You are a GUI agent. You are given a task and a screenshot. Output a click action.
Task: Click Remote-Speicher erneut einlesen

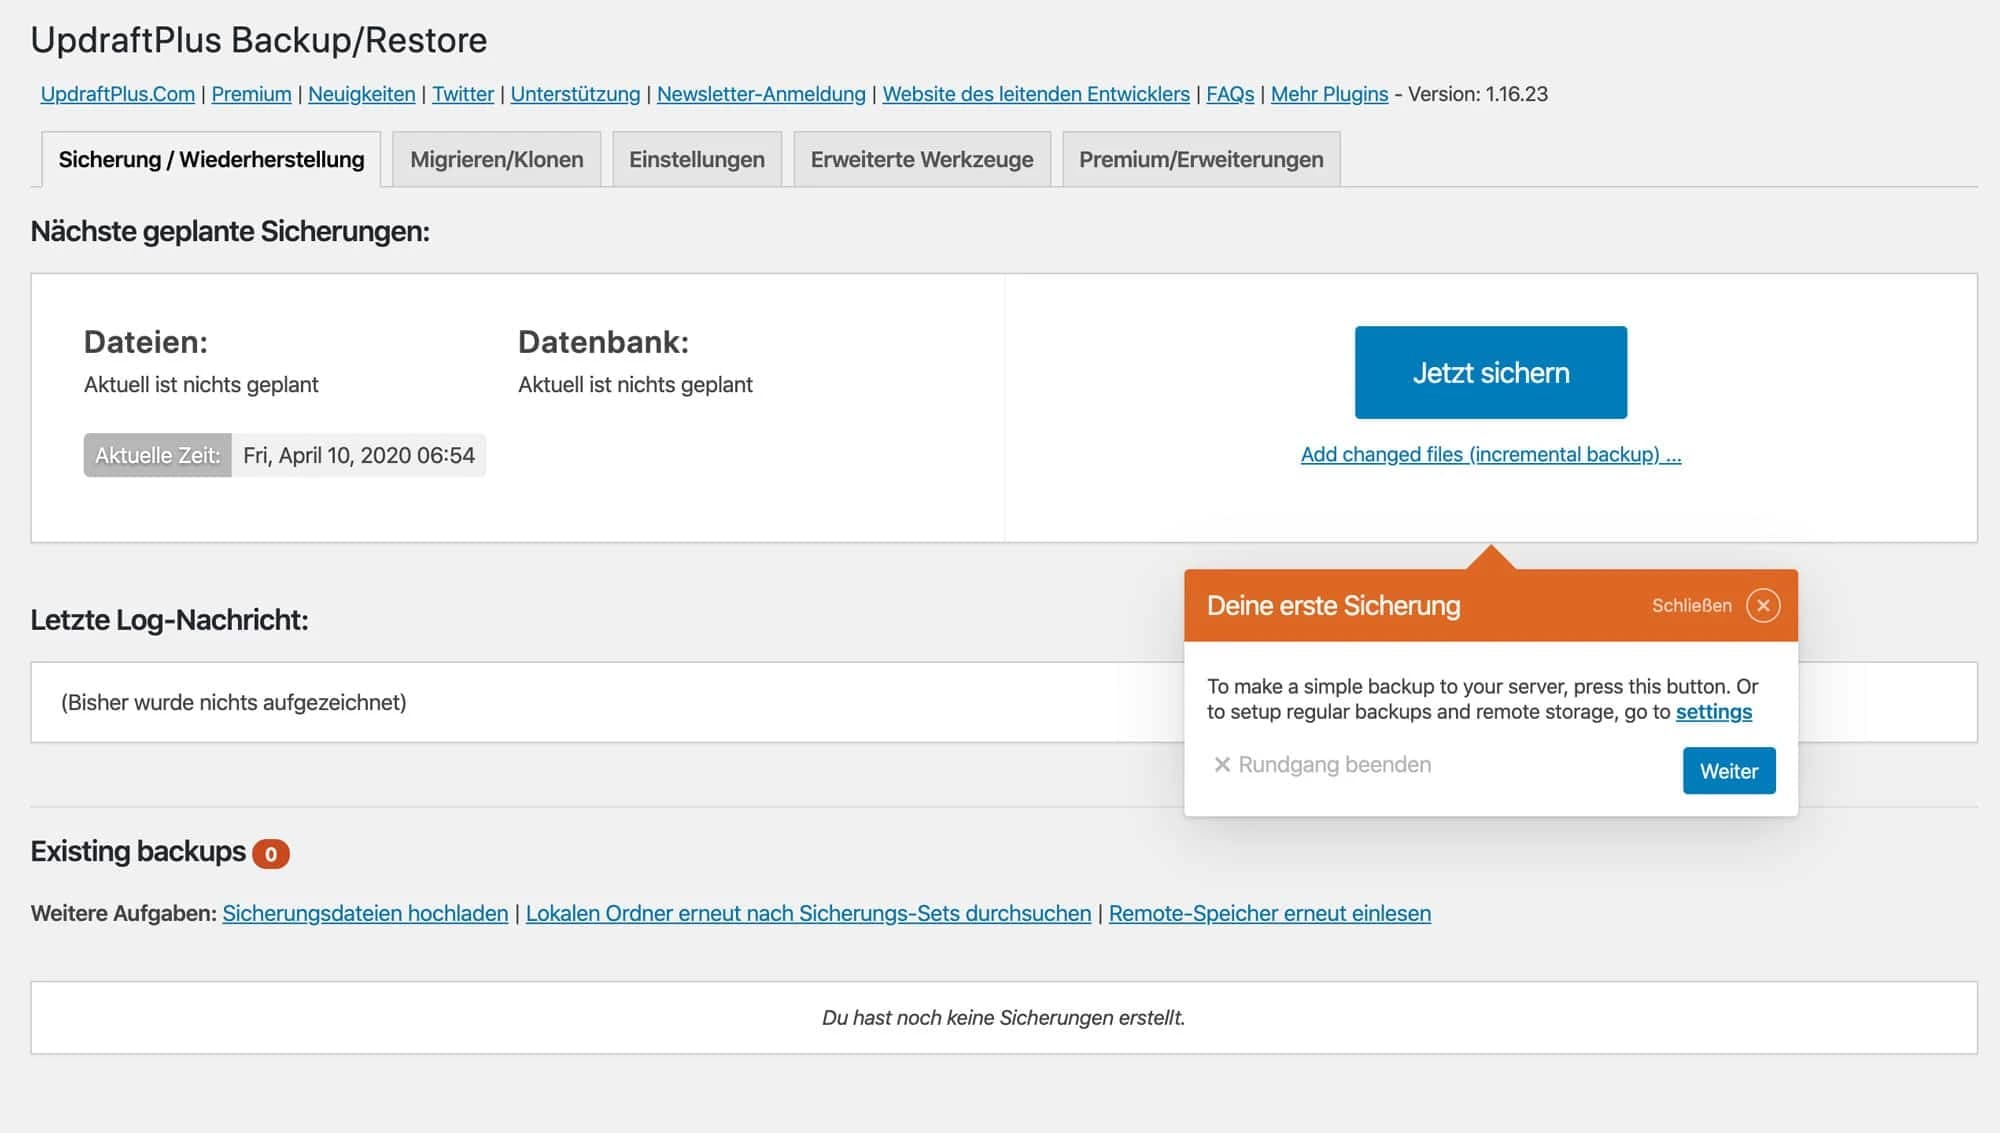tap(1270, 913)
